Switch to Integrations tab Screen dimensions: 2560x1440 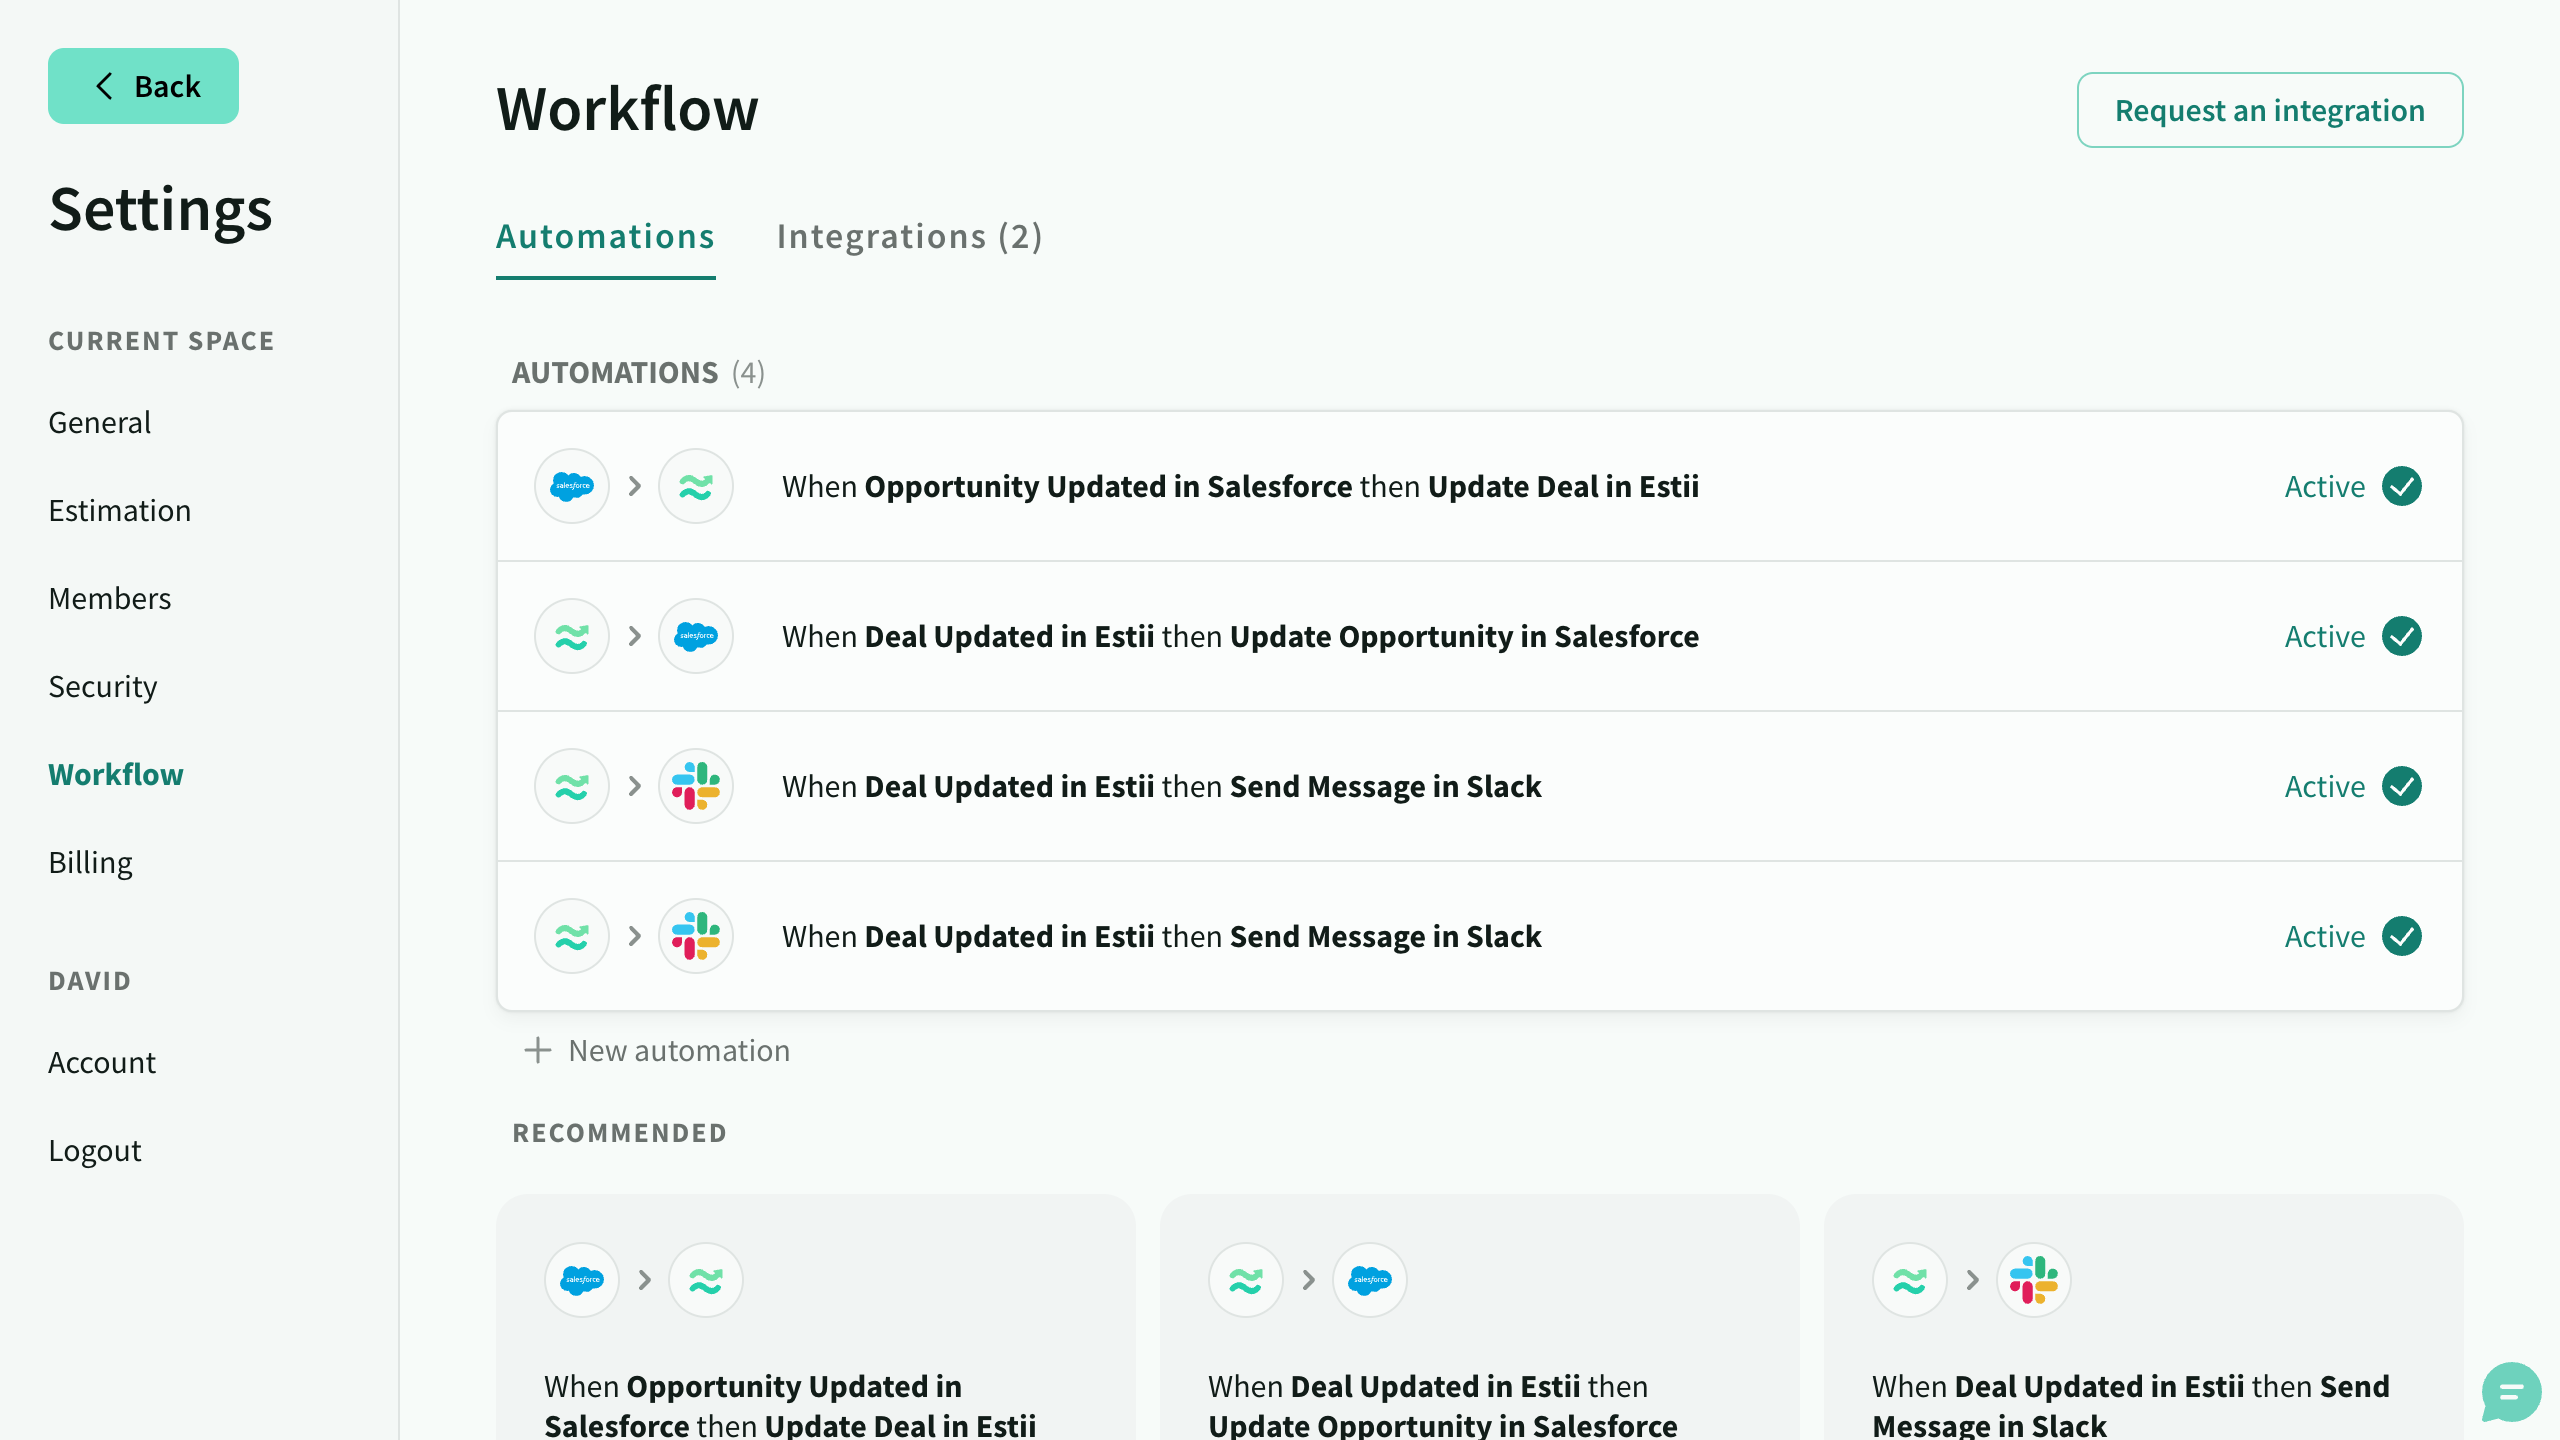911,236
